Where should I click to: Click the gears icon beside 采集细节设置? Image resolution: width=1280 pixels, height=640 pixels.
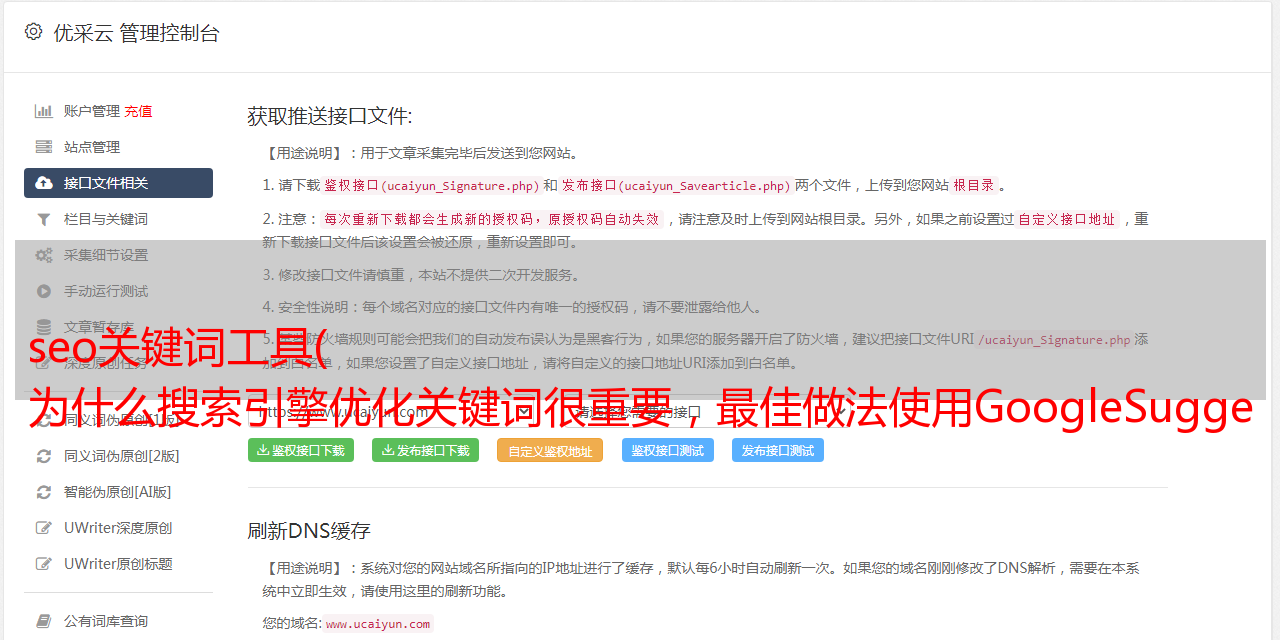point(44,255)
